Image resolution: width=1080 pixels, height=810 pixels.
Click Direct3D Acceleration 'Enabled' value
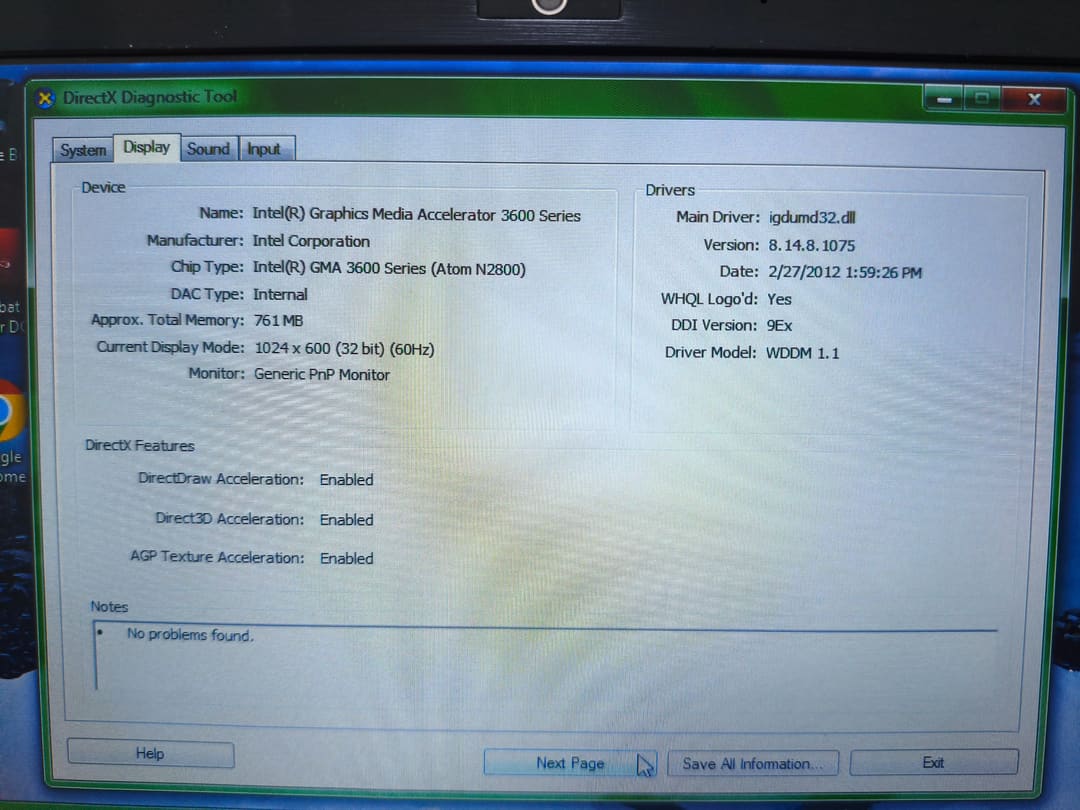tap(346, 520)
